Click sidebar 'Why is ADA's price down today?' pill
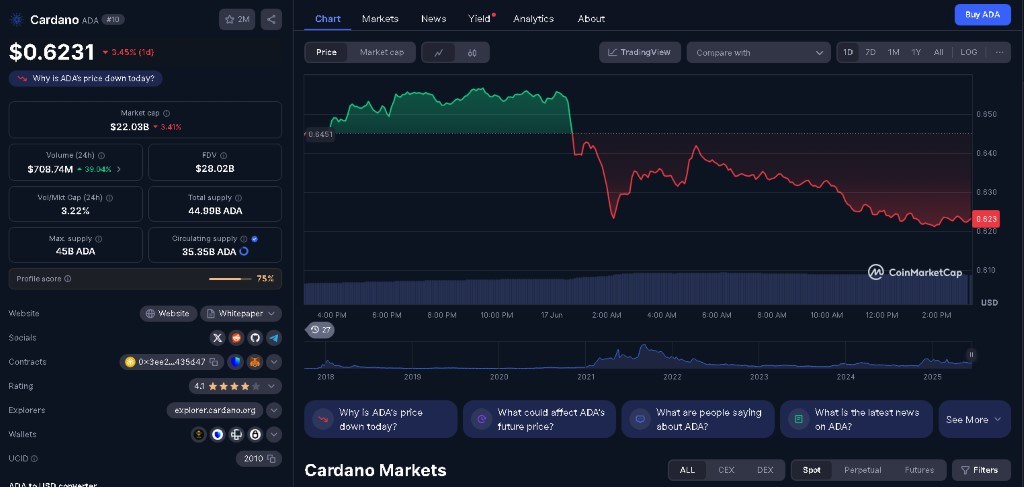 pyautogui.click(x=86, y=78)
